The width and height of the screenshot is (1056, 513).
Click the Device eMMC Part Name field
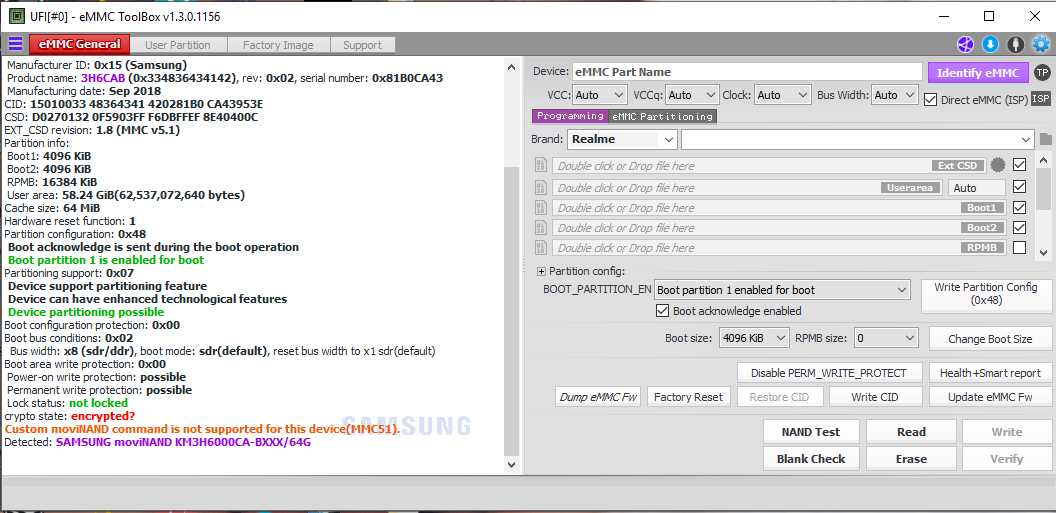747,72
